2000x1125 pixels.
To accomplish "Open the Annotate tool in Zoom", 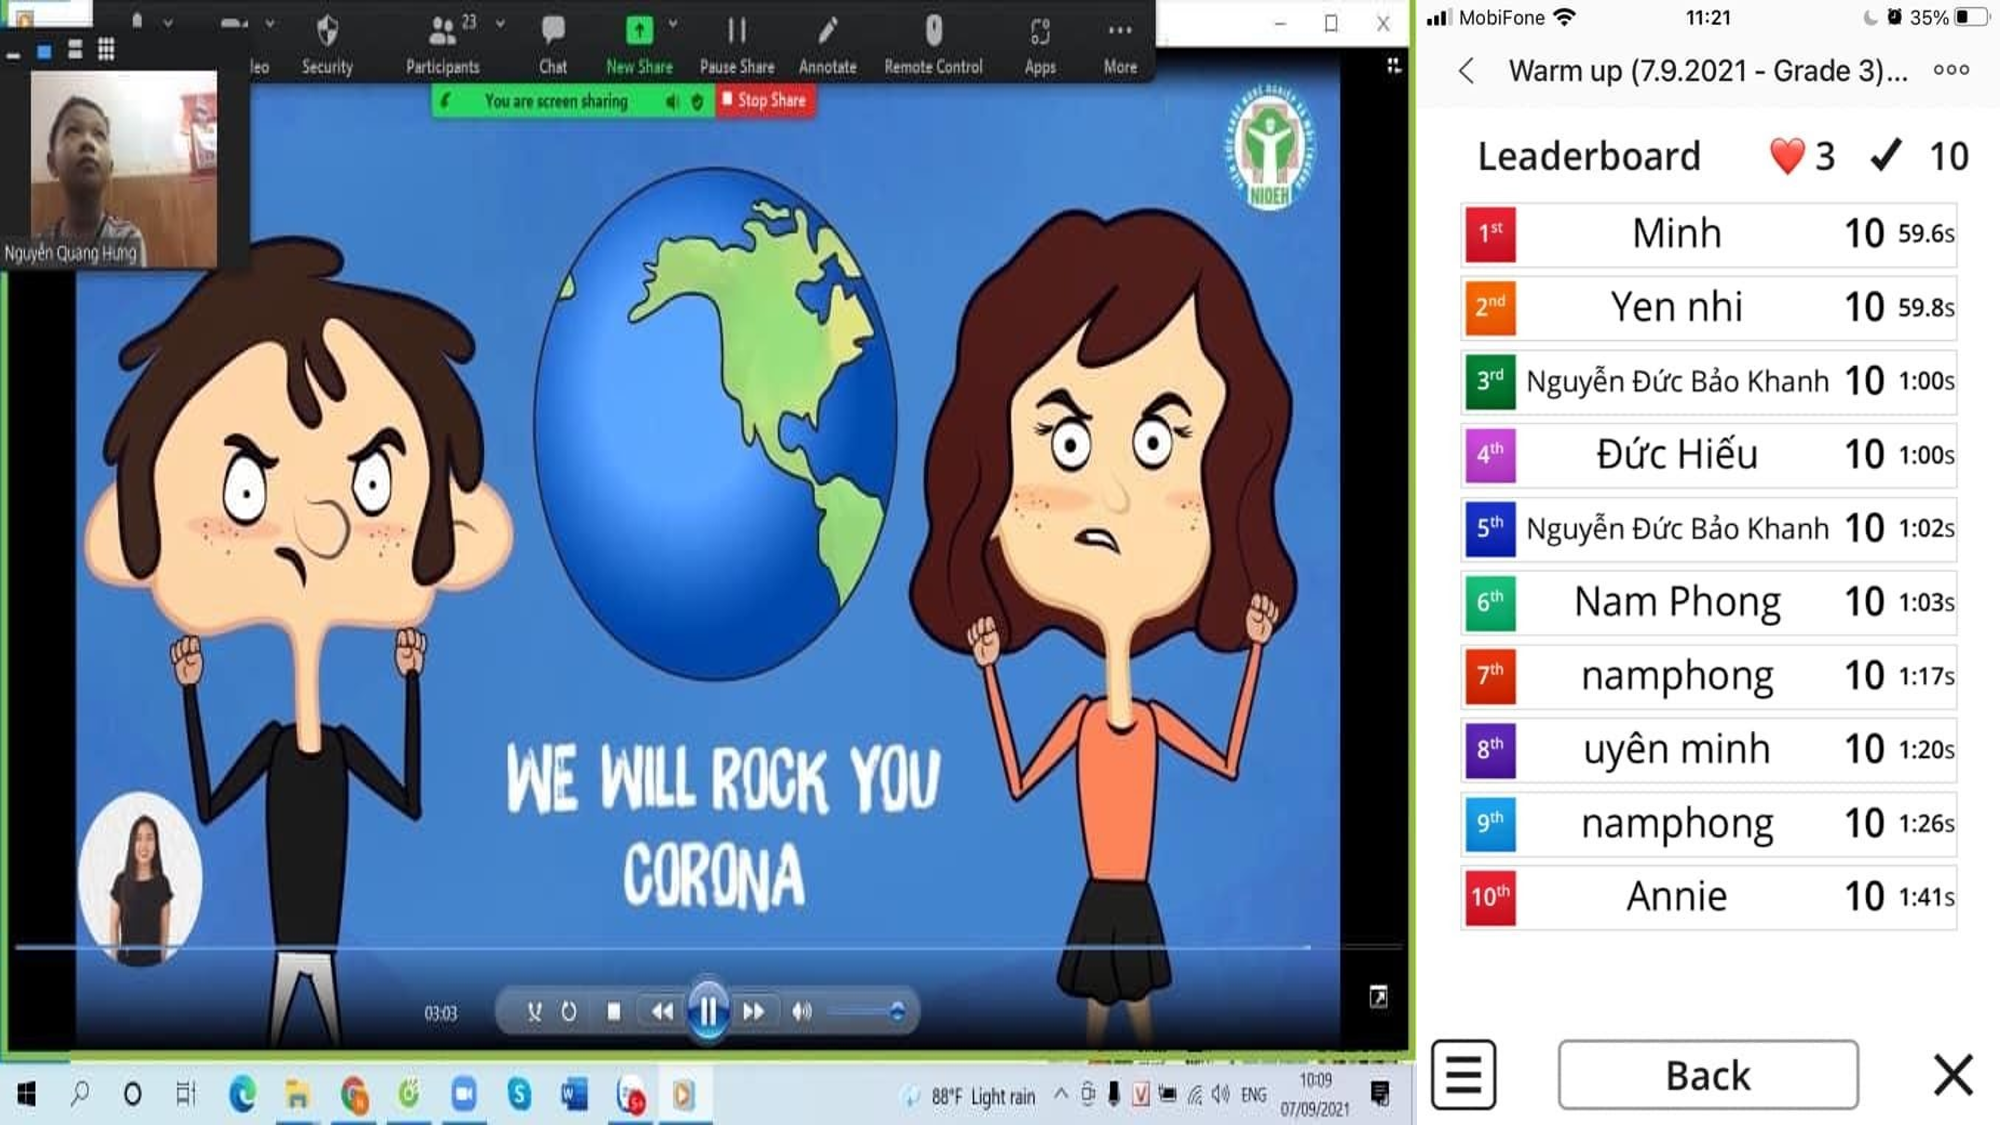I will click(827, 44).
